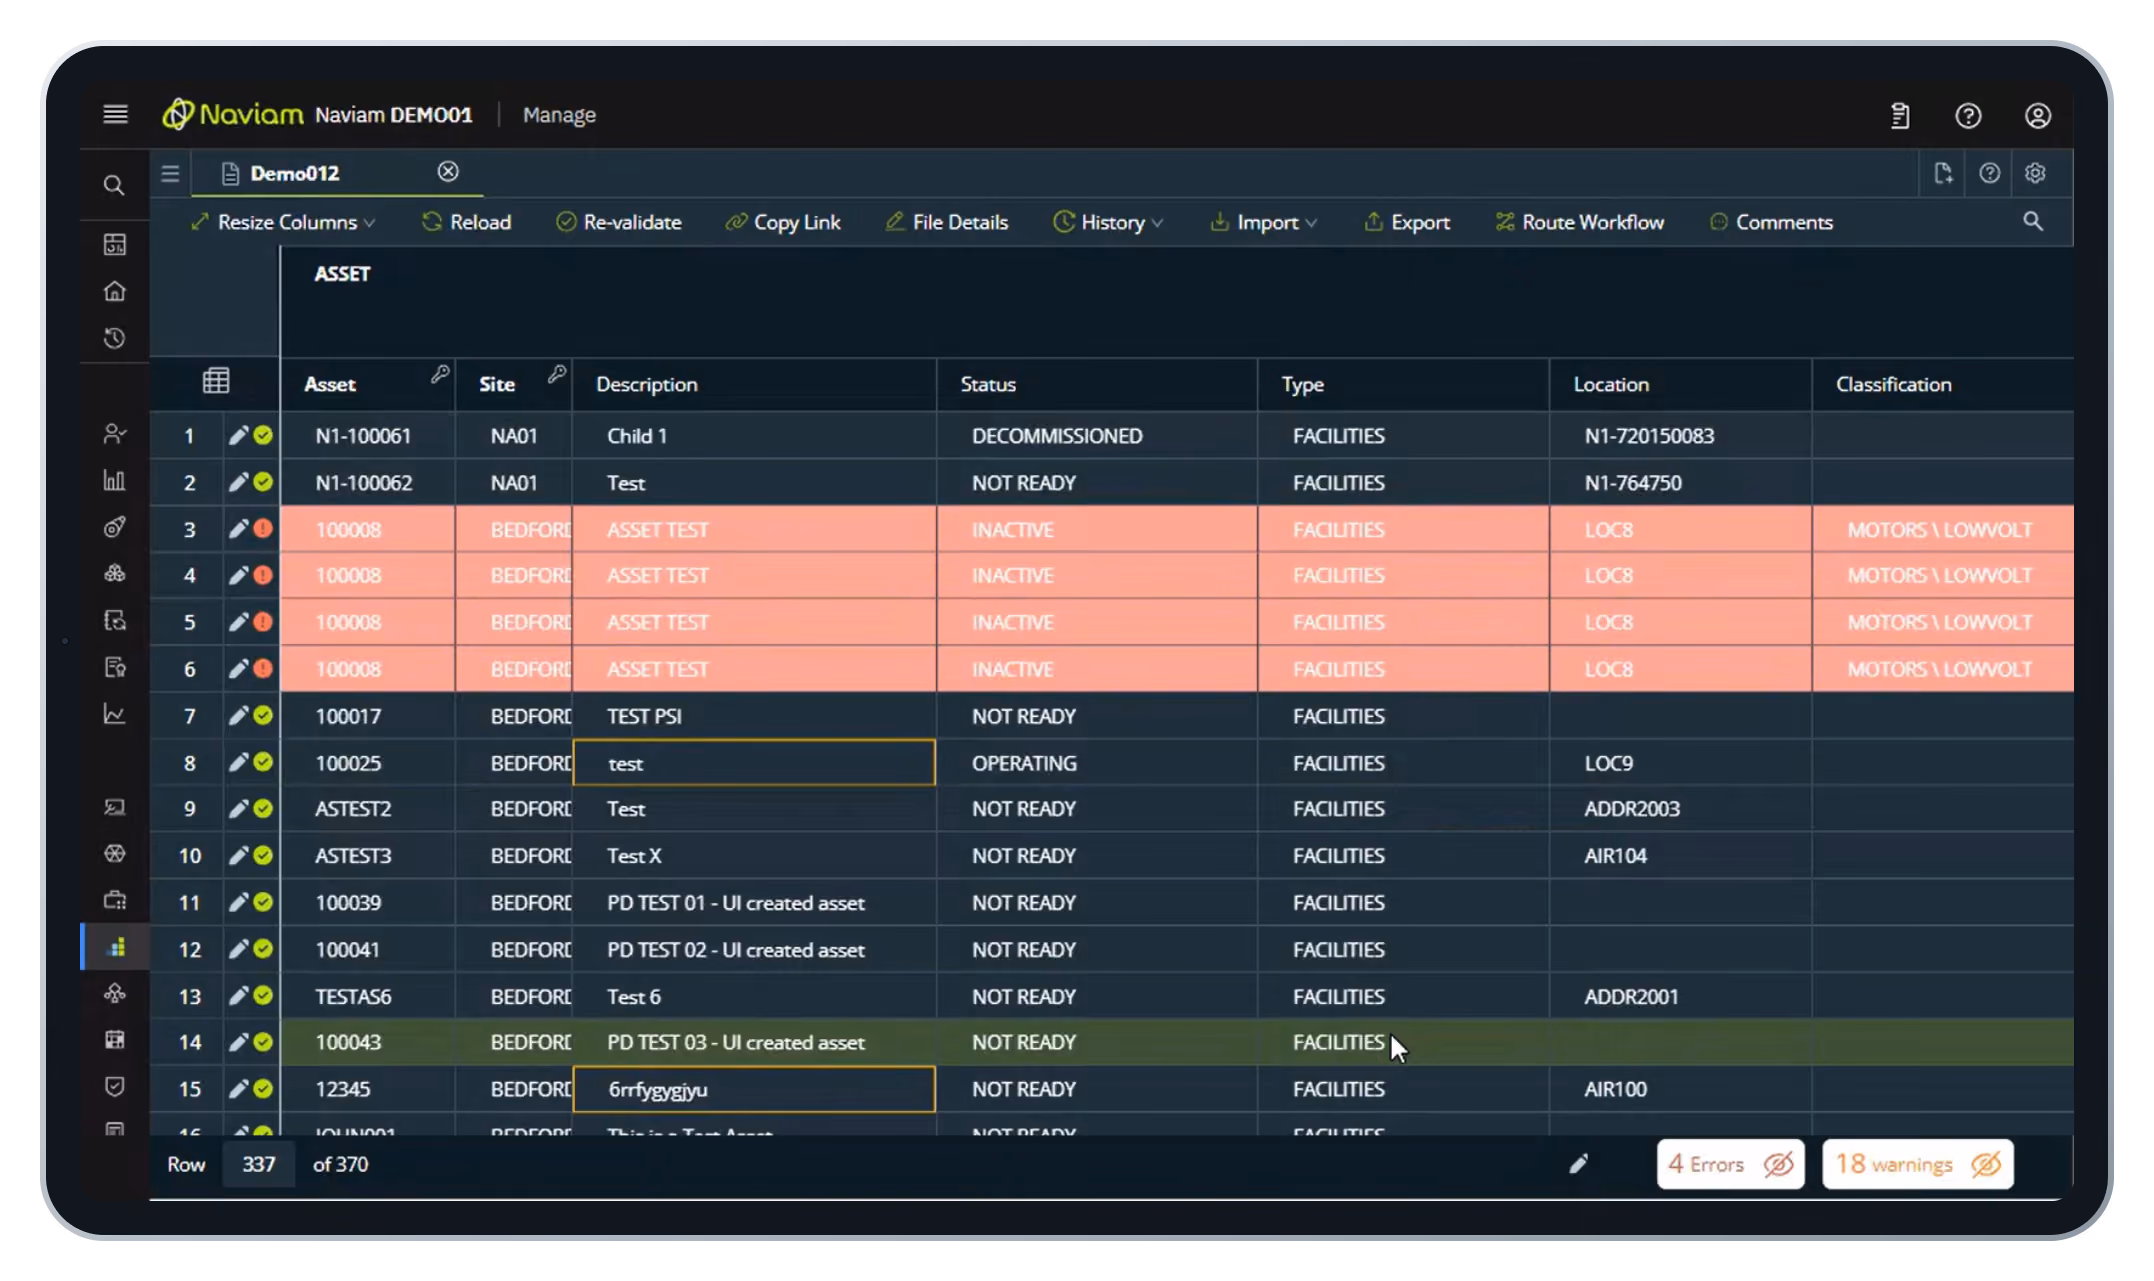
Task: Click the Re-validate button
Action: pos(619,222)
